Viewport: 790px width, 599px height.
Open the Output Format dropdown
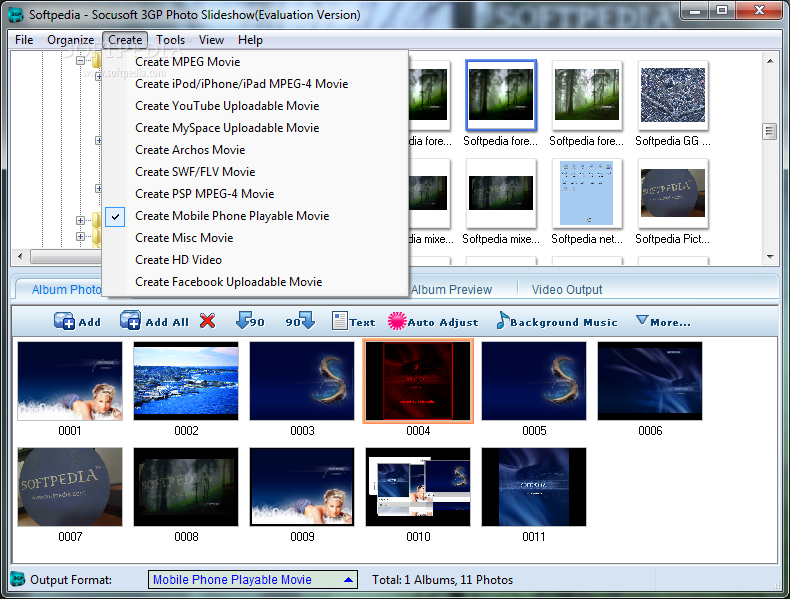tap(252, 579)
